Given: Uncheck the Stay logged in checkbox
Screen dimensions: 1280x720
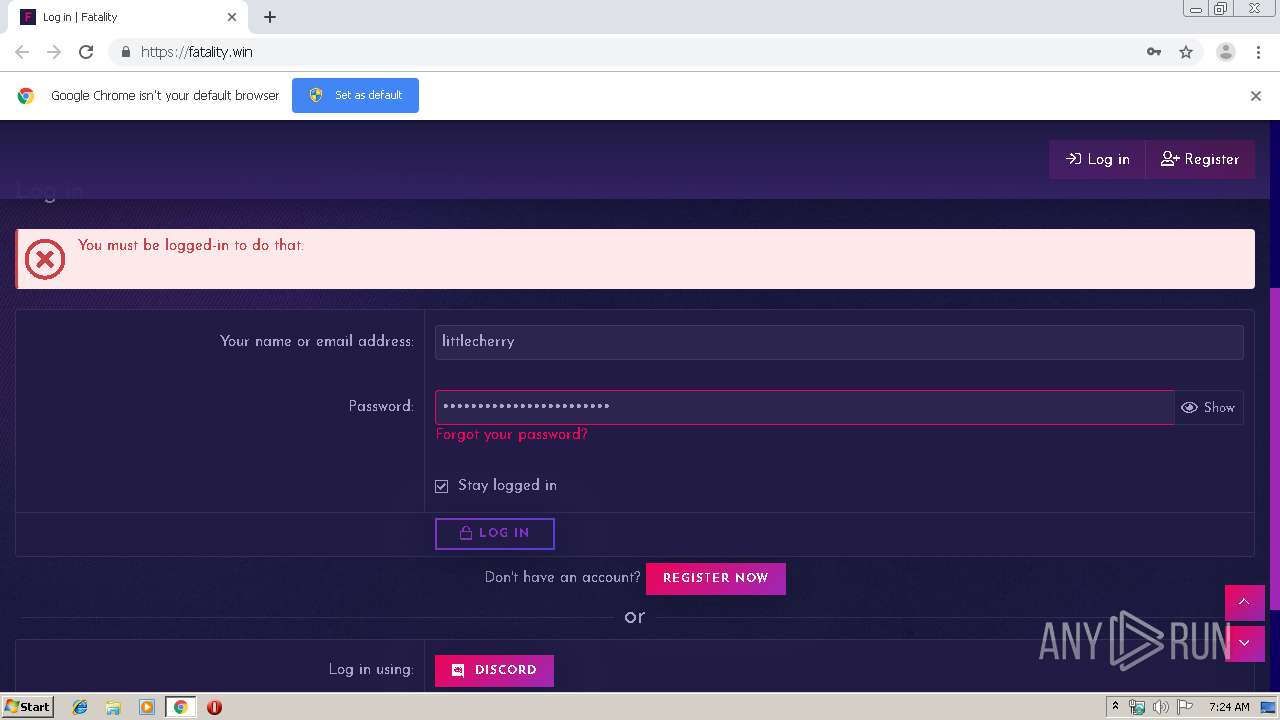Looking at the screenshot, I should pos(441,486).
